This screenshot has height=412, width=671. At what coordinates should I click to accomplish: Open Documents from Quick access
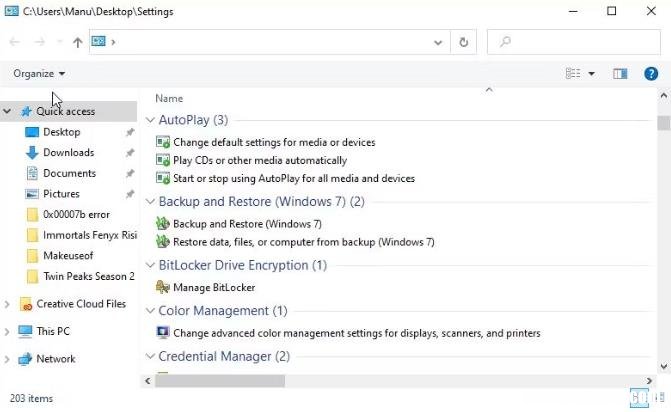pos(69,173)
